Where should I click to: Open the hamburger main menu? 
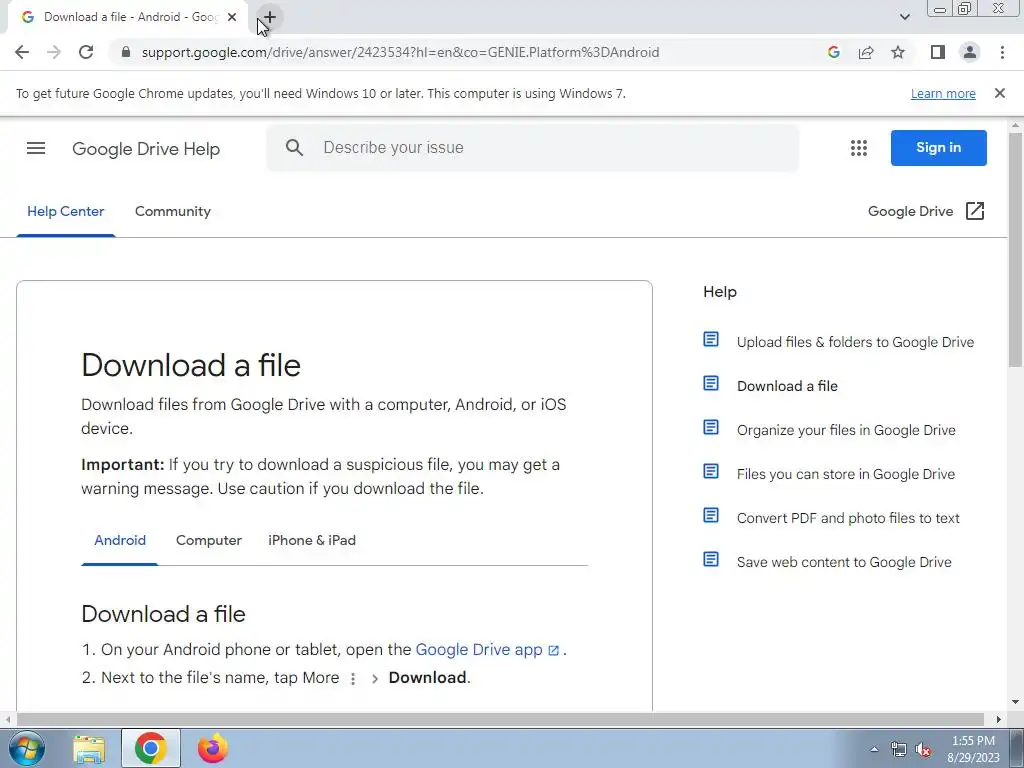[x=36, y=148]
